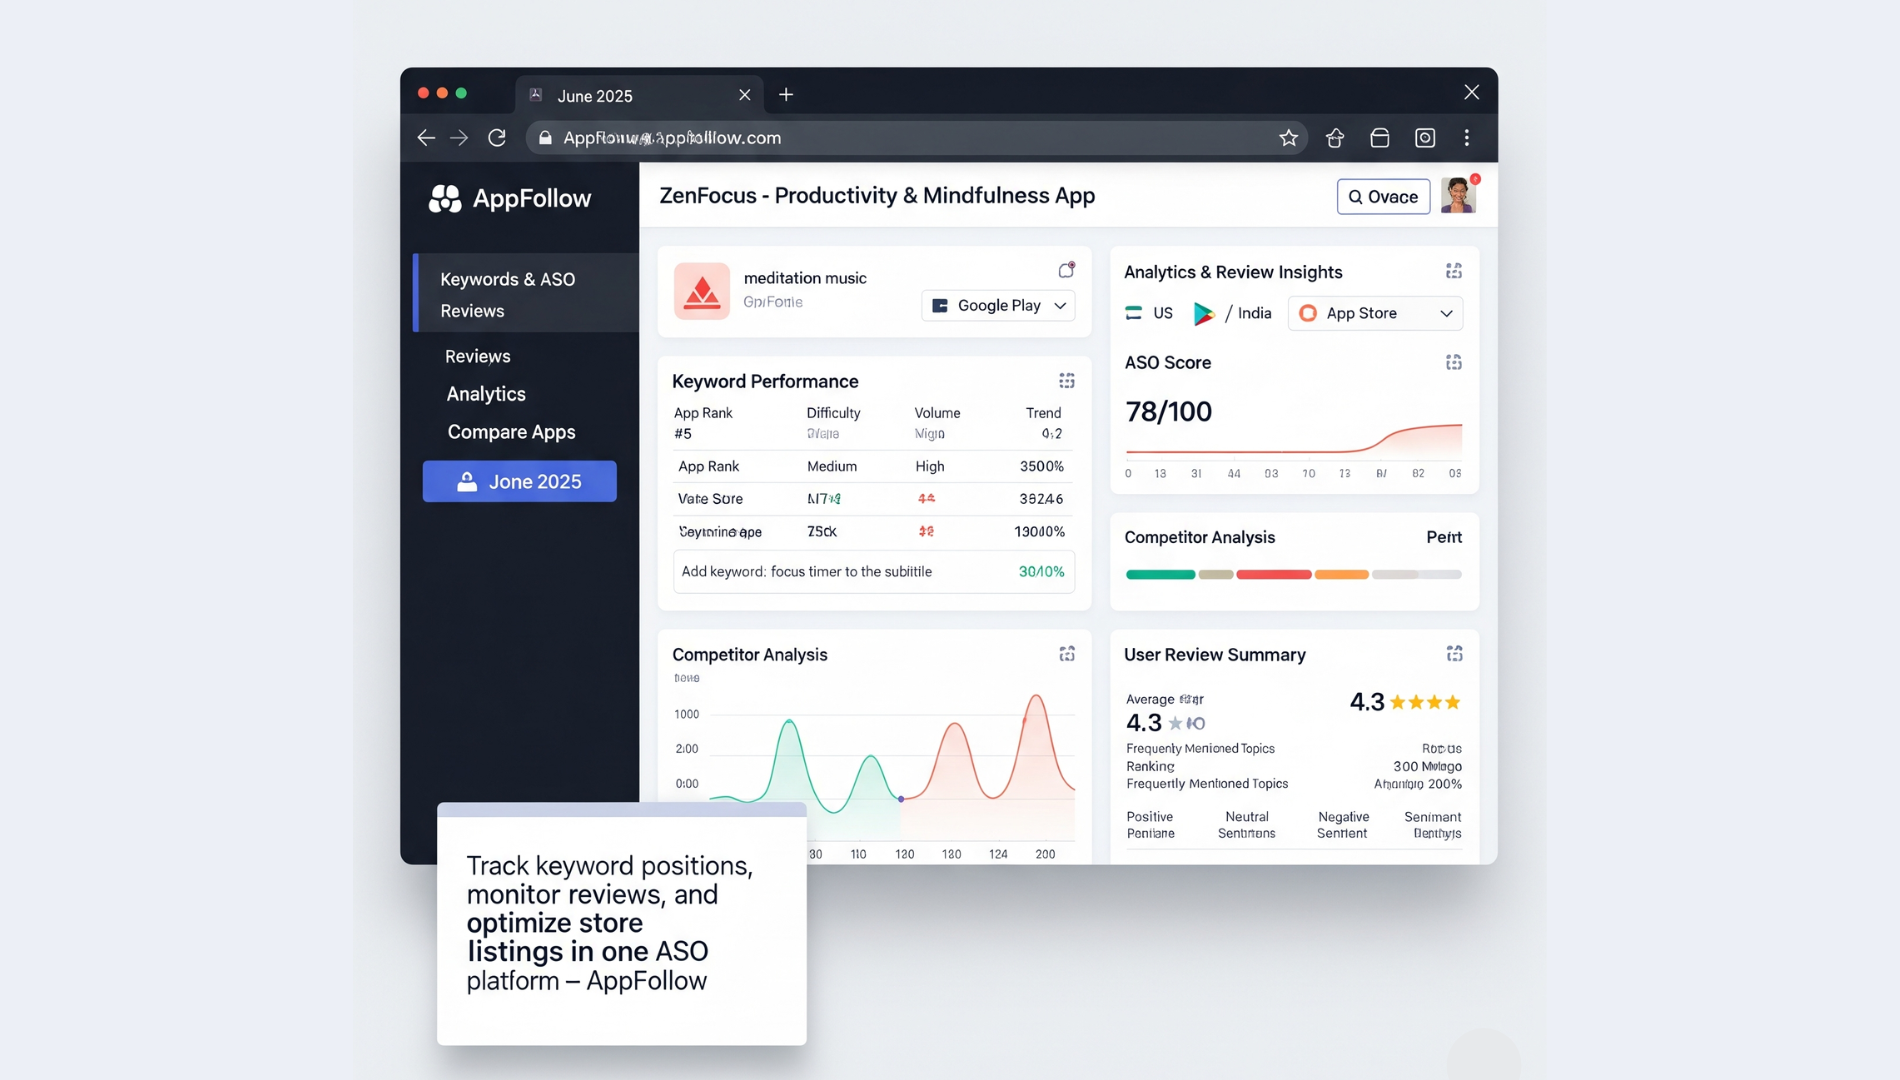Close the June 2025 browser tab

pyautogui.click(x=744, y=95)
